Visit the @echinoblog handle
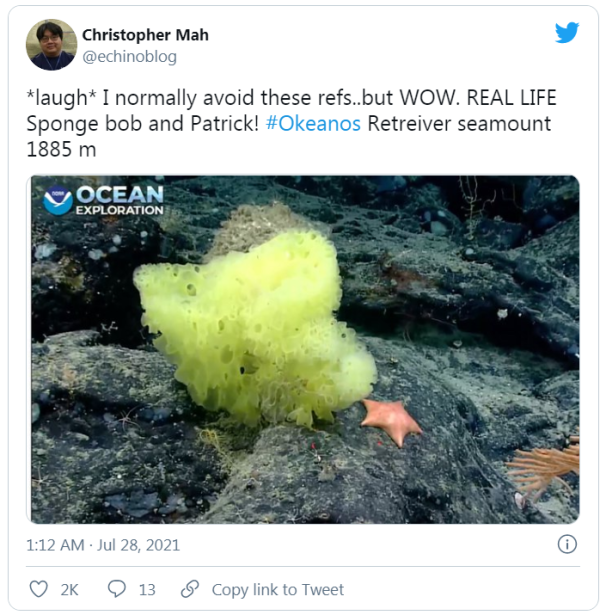The width and height of the screenshot is (600, 615). click(129, 57)
